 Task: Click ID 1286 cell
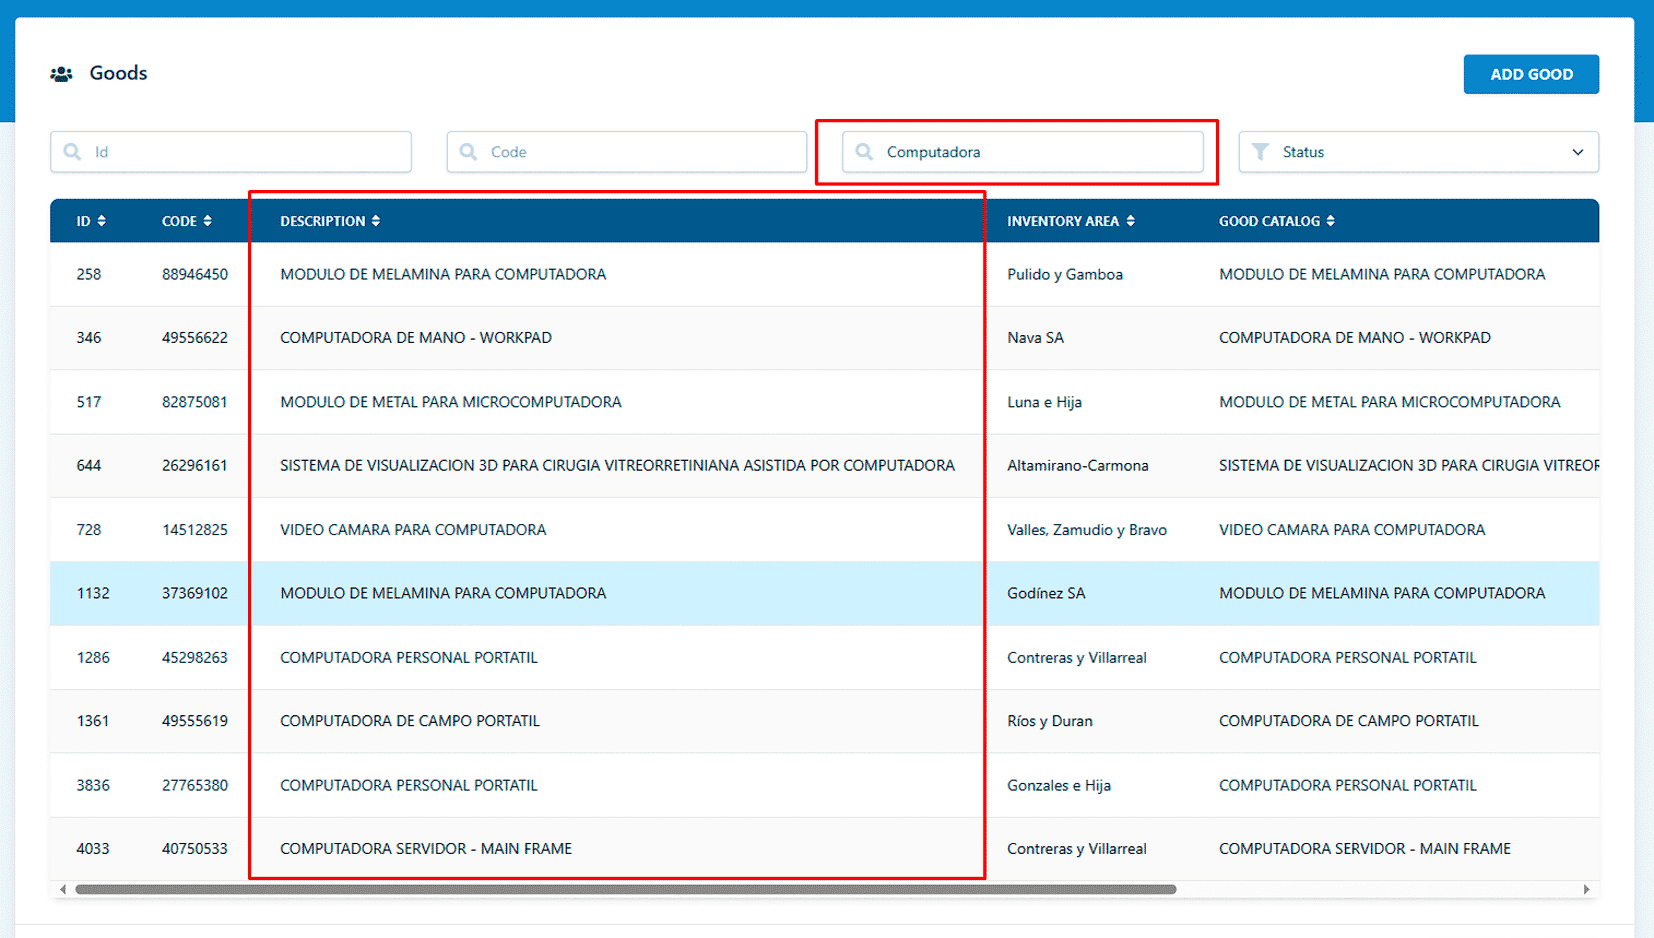(93, 657)
